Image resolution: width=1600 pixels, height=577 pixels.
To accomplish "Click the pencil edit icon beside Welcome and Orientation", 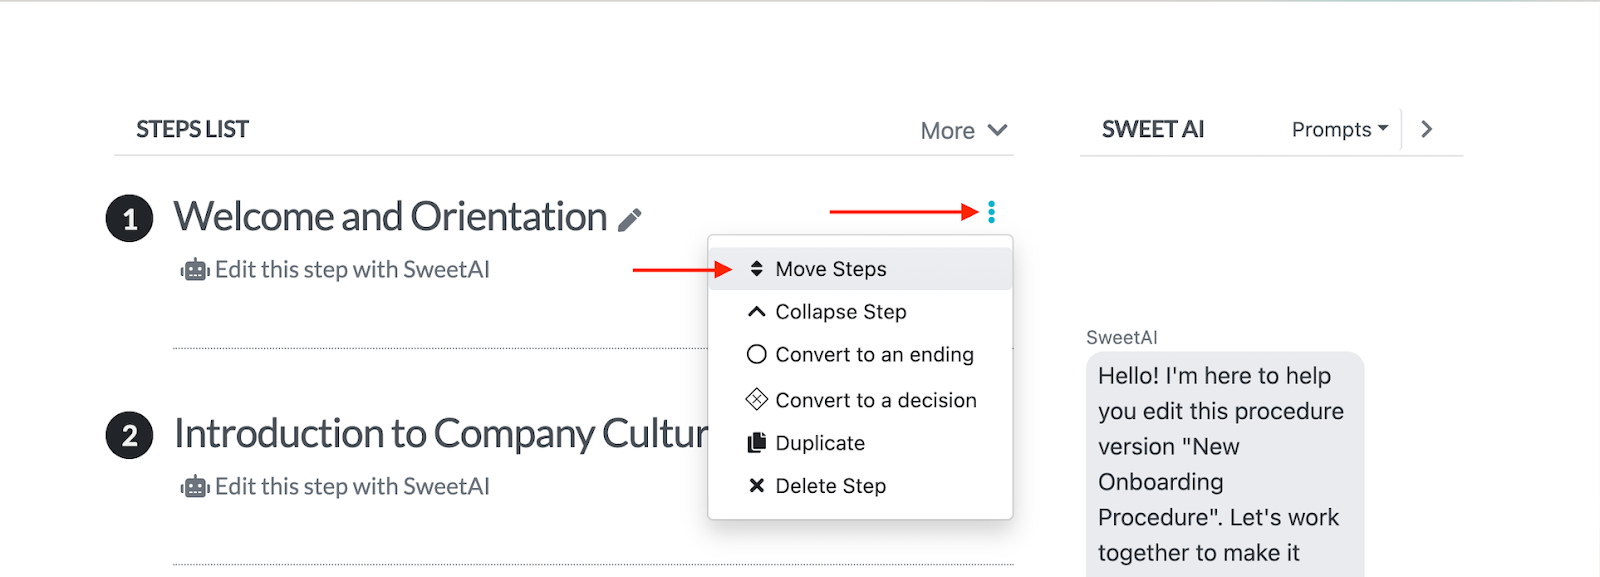I will point(629,217).
